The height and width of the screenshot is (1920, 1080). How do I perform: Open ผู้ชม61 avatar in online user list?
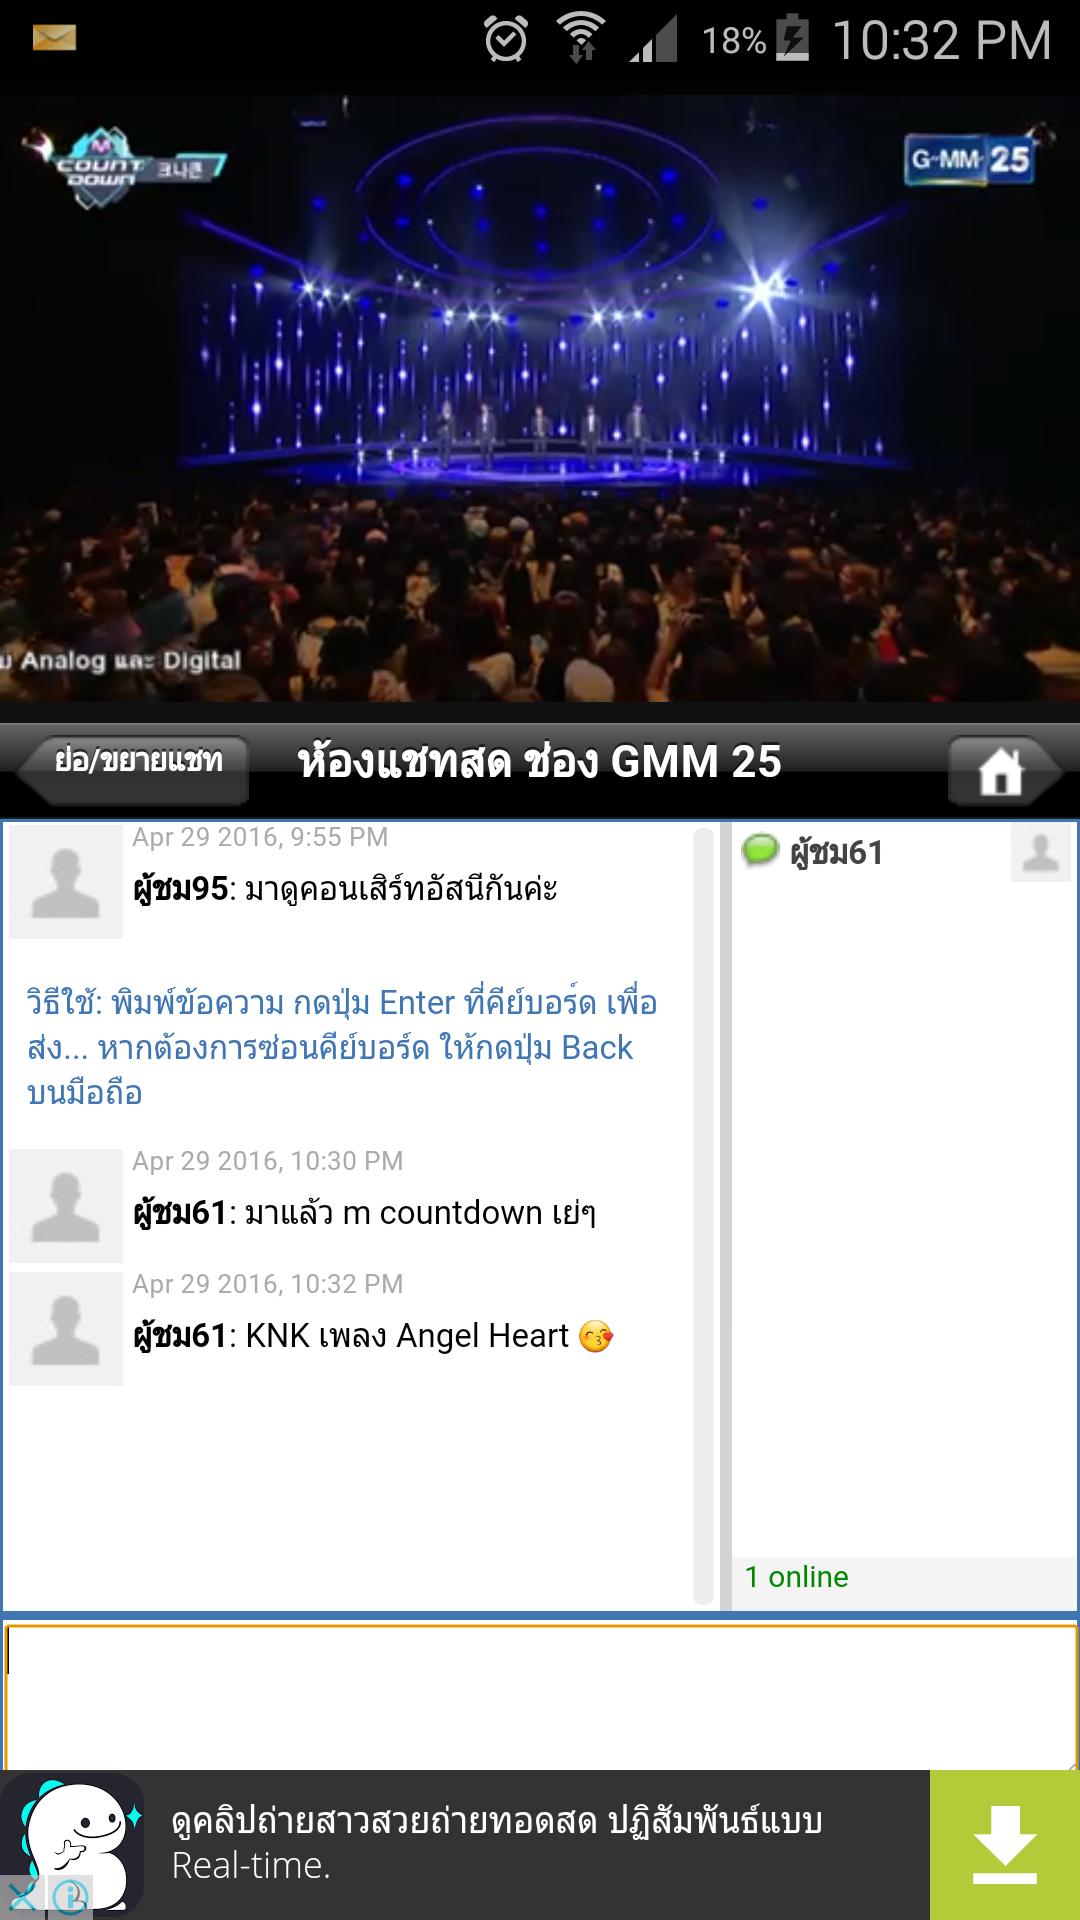[1040, 853]
